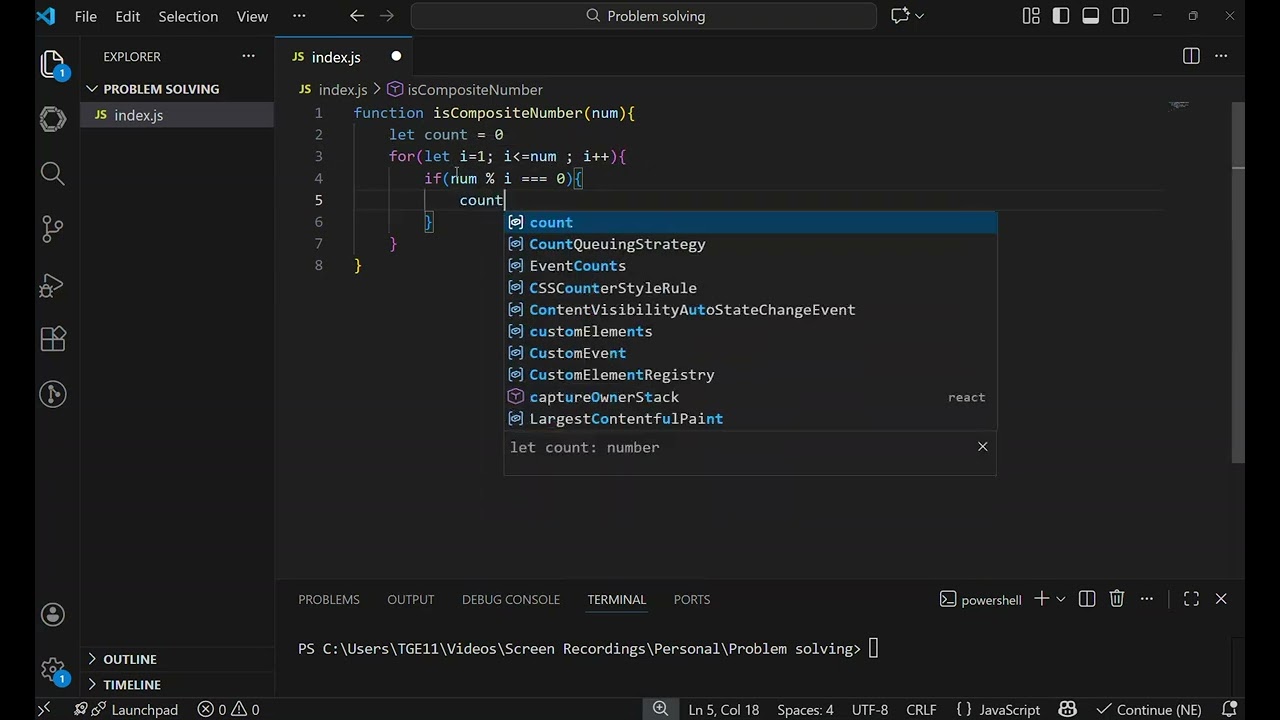Open the Selection menu
The image size is (1280, 720).
point(188,16)
